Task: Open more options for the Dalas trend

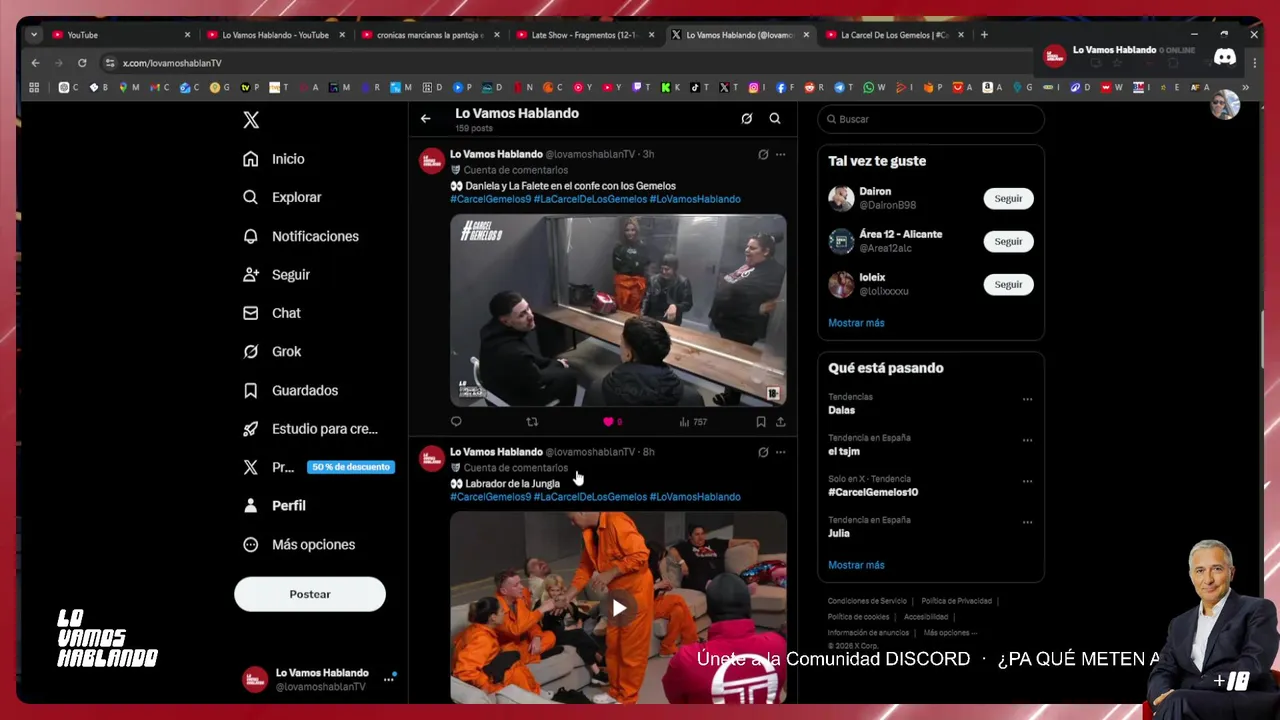Action: coord(1027,399)
